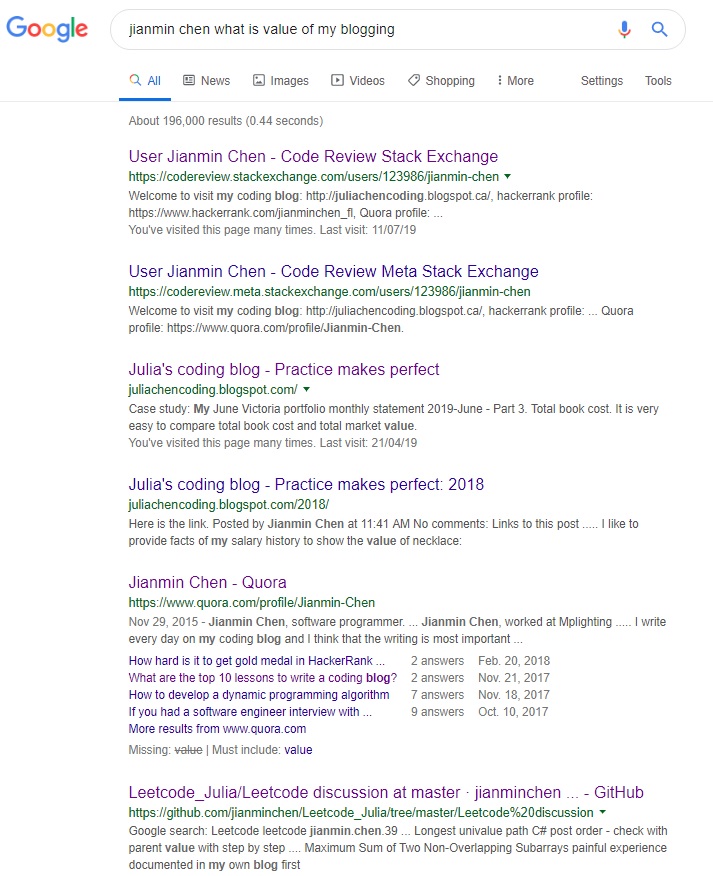Open search Tools options

658,80
